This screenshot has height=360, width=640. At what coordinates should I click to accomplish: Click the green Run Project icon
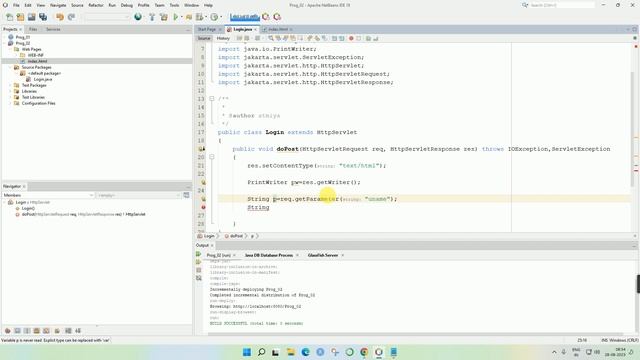tap(176, 17)
